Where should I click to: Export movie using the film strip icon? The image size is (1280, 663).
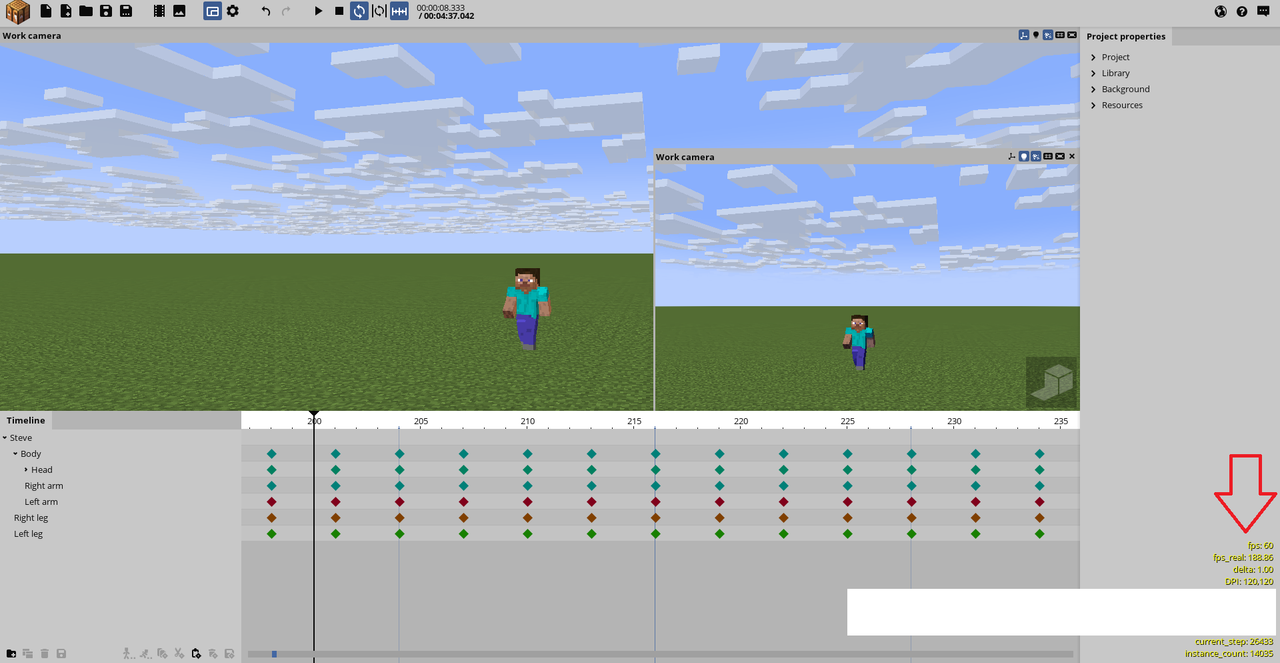tap(159, 11)
